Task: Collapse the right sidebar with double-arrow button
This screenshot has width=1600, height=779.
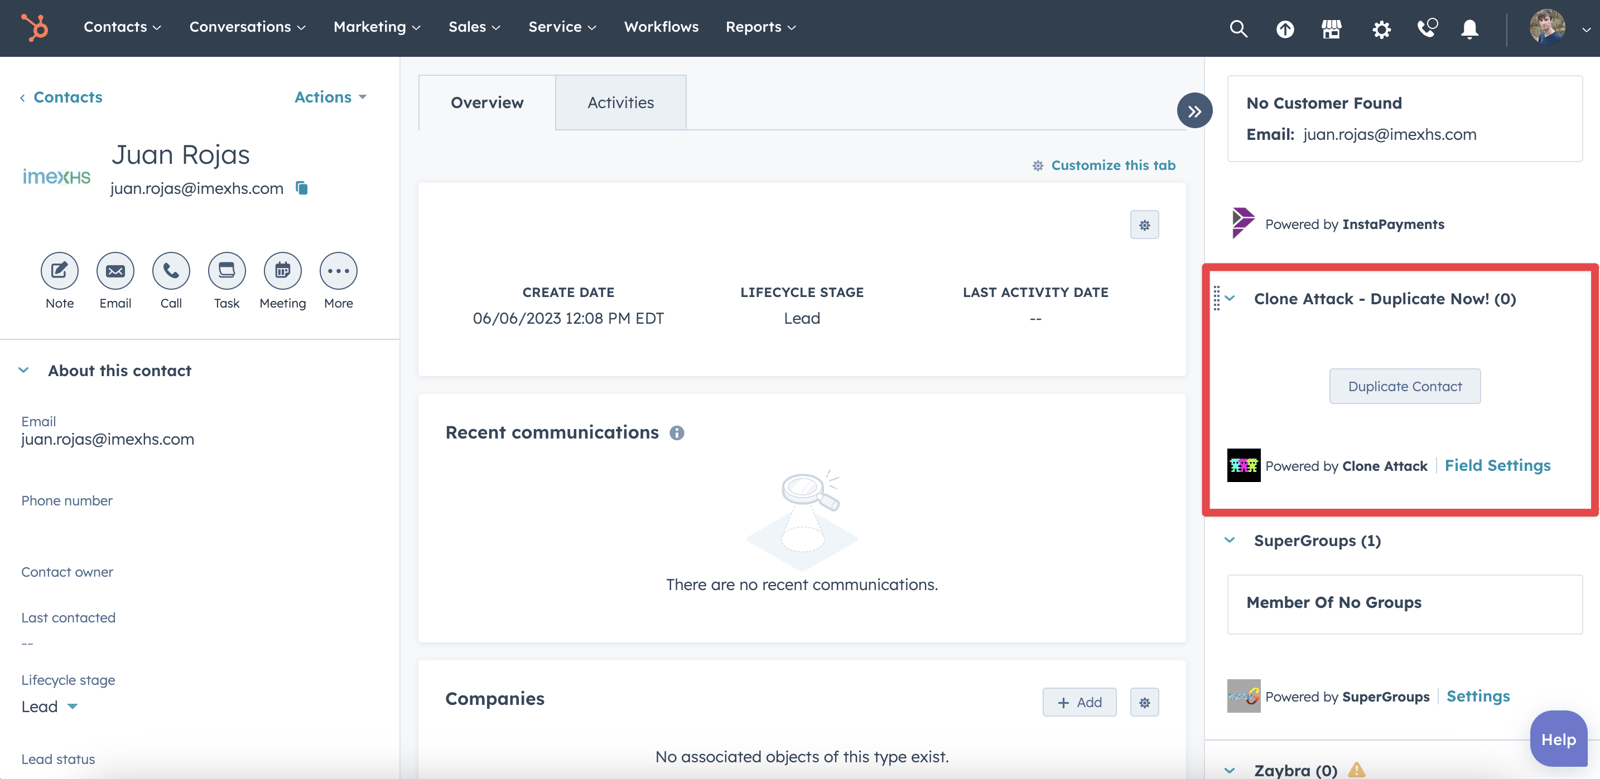Action: tap(1194, 111)
